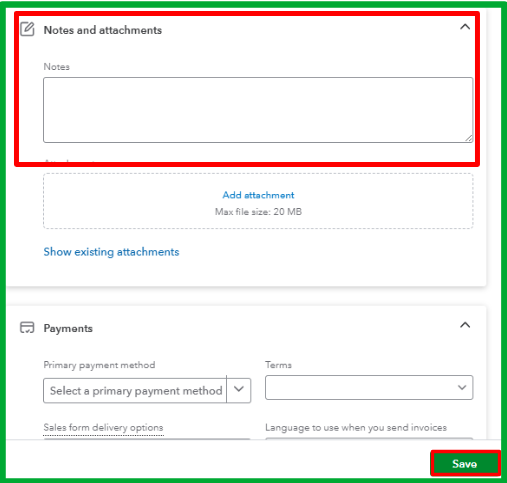Open the Terms dropdown
Screen dimensions: 507x483
tap(369, 387)
